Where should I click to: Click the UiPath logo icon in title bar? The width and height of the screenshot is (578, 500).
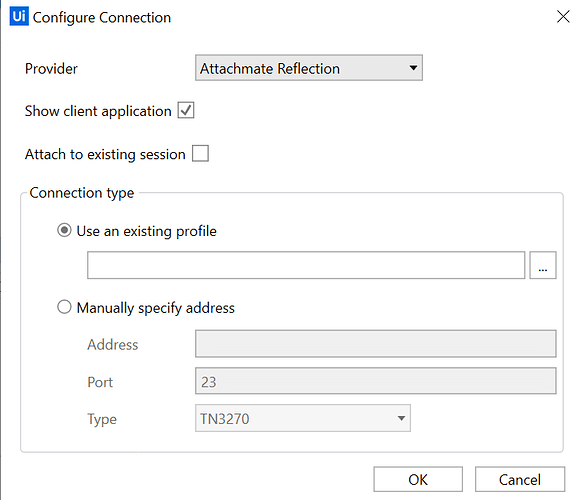pyautogui.click(x=19, y=17)
